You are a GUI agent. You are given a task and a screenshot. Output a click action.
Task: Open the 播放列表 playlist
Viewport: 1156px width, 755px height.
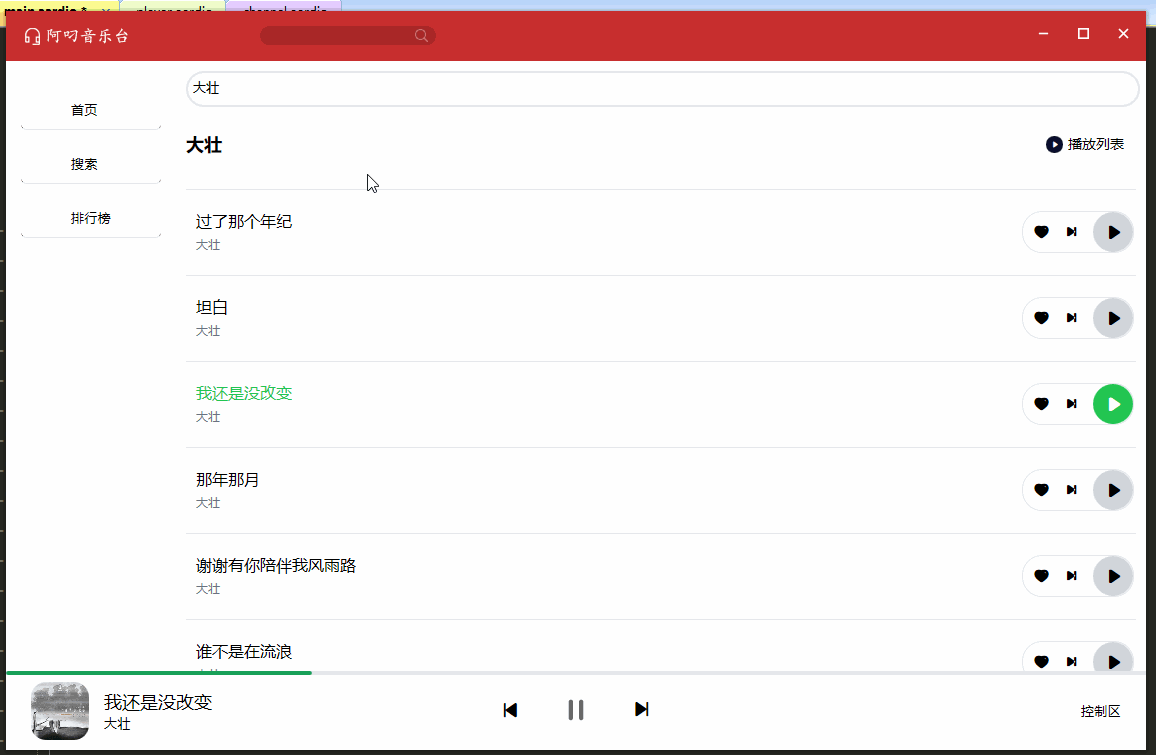point(1085,145)
